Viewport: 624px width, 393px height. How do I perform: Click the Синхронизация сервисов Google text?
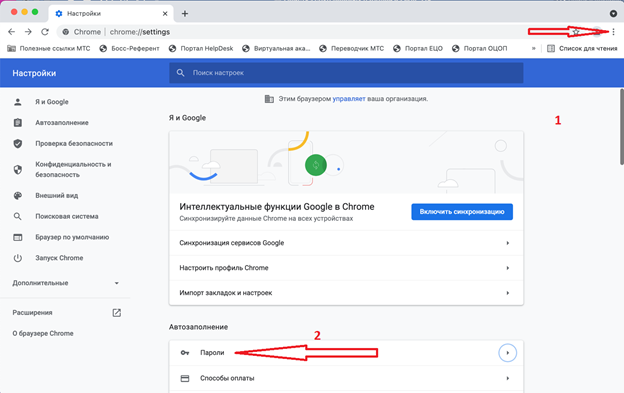(x=232, y=243)
